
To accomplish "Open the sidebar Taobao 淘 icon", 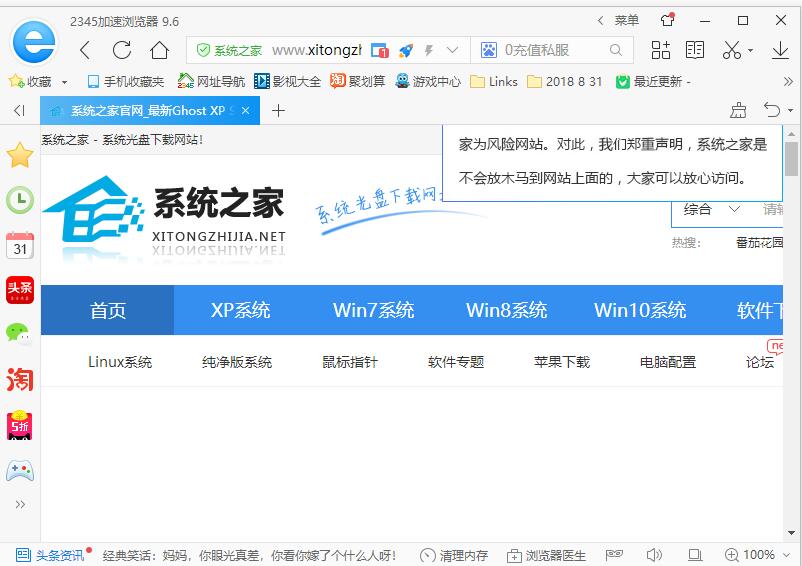I will (20, 380).
